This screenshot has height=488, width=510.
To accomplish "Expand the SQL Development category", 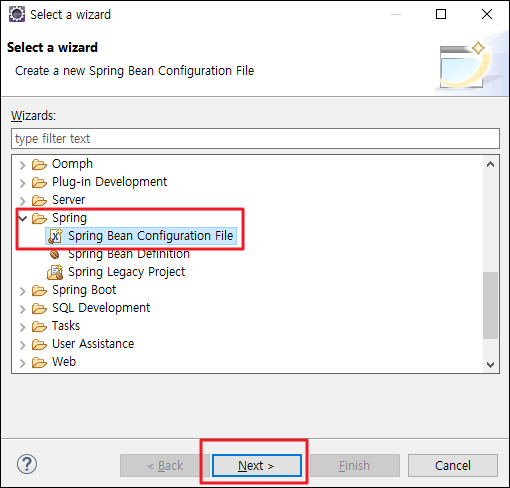I will click(x=22, y=309).
